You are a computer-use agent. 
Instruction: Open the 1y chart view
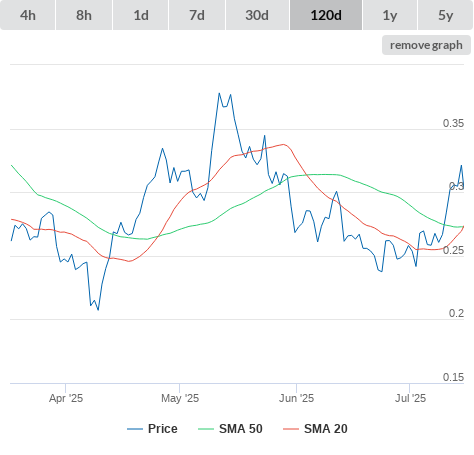(x=390, y=15)
